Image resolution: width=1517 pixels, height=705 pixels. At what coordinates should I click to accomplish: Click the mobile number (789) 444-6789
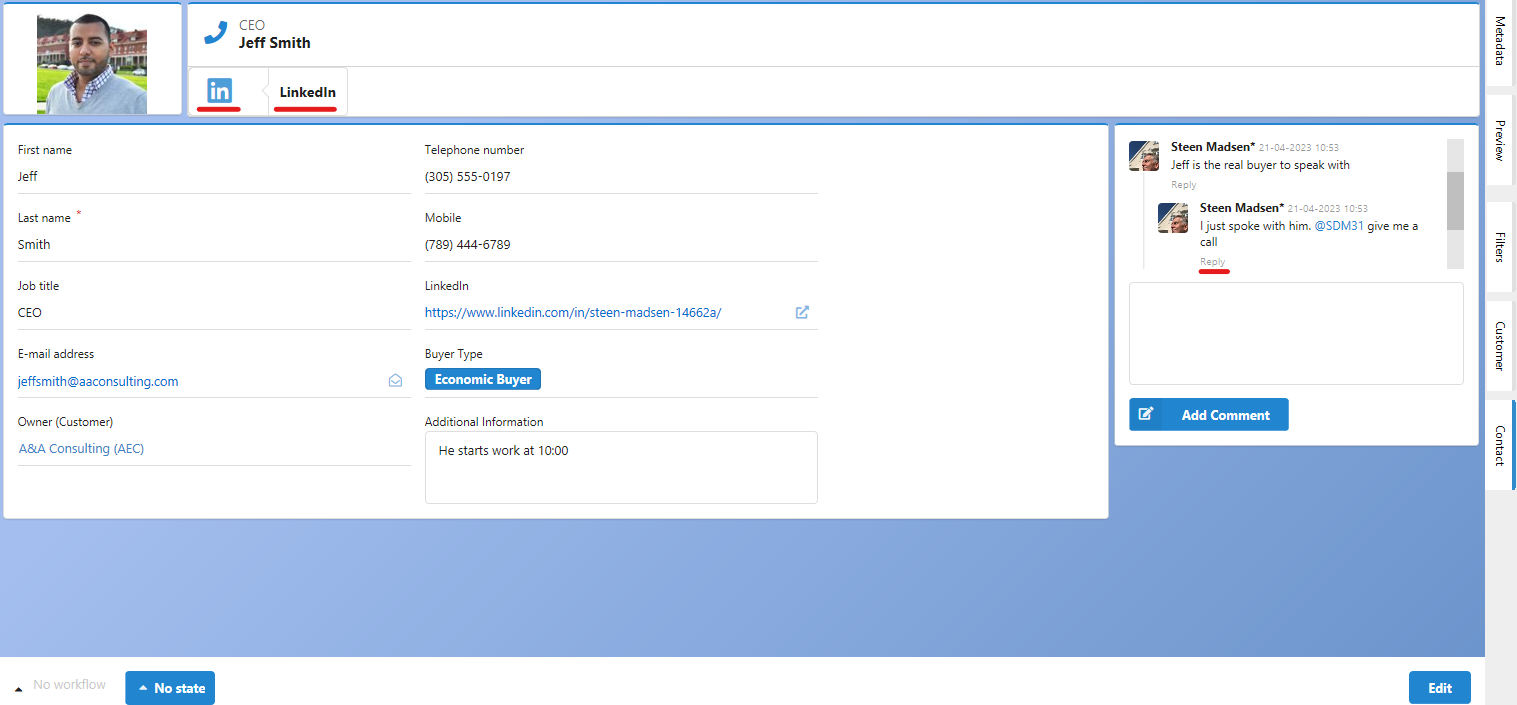point(467,244)
